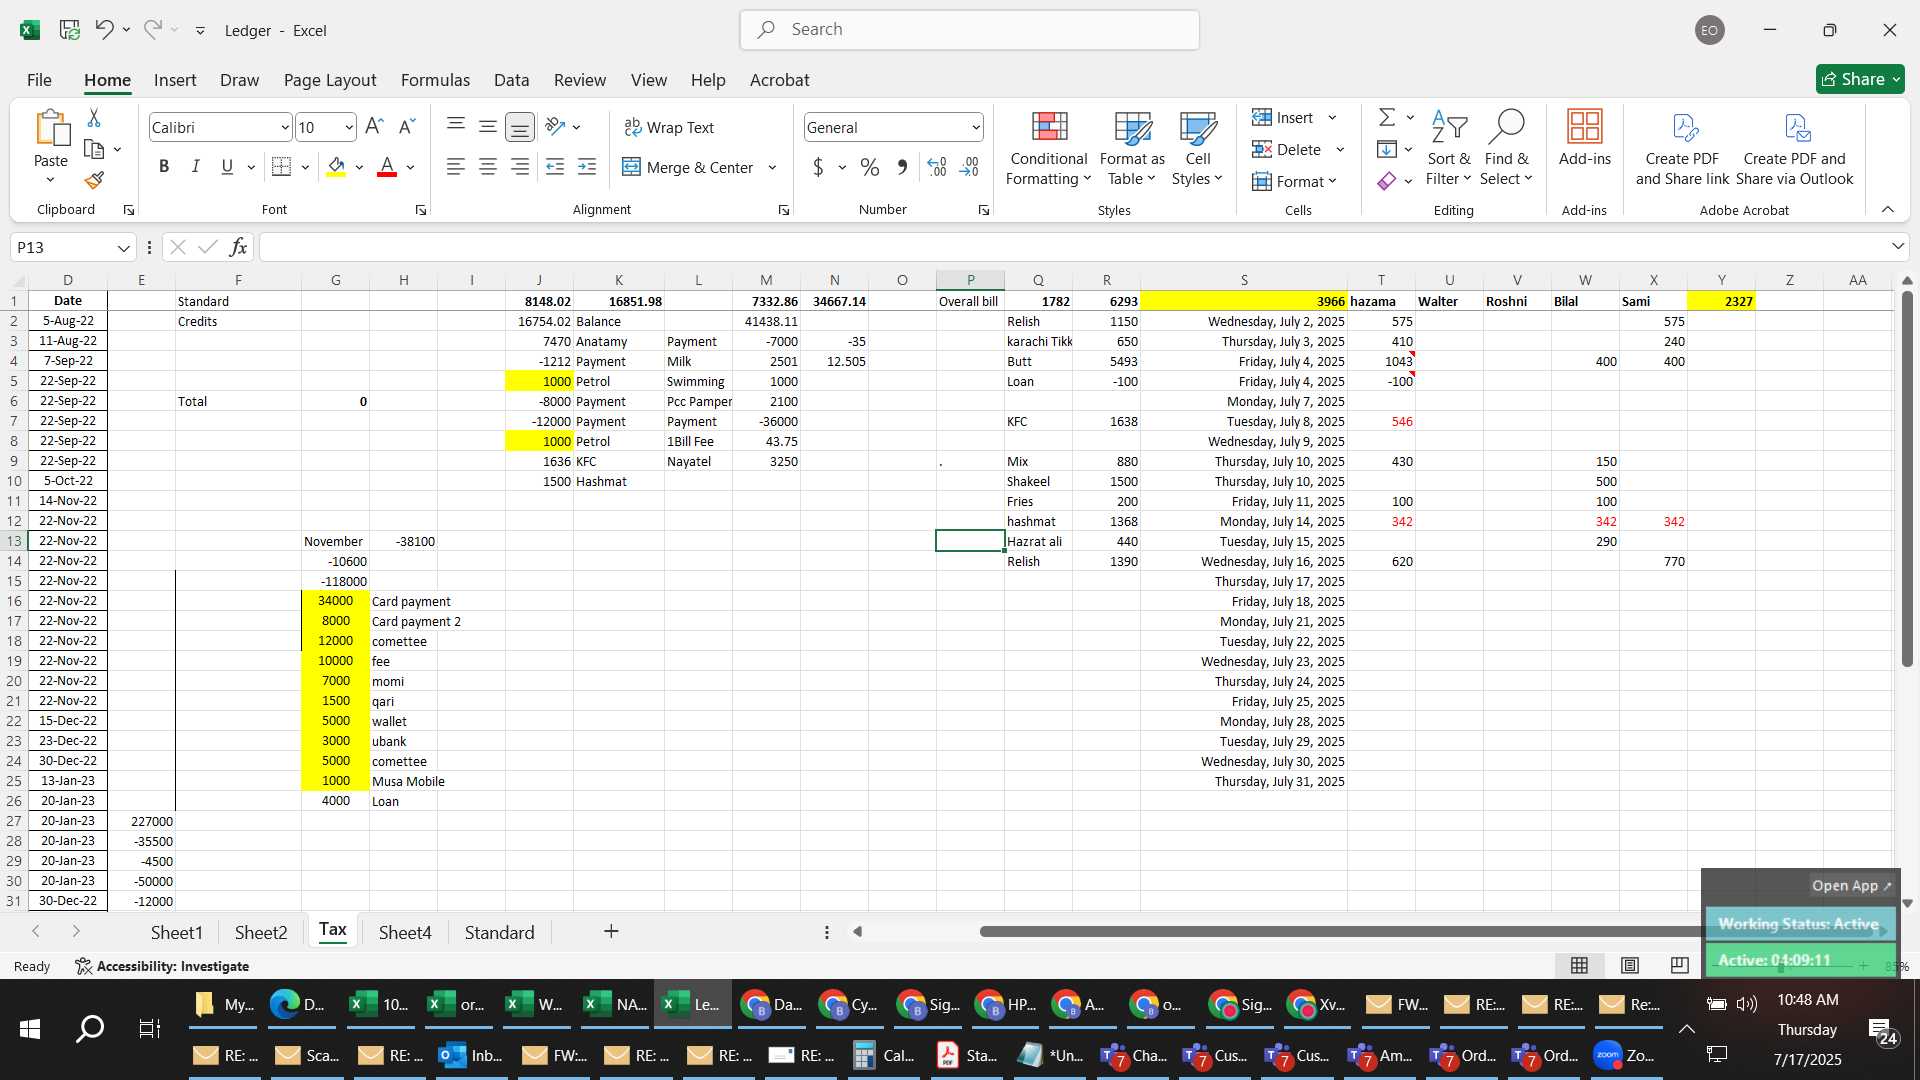Click Insert Function fx icon

[238, 247]
